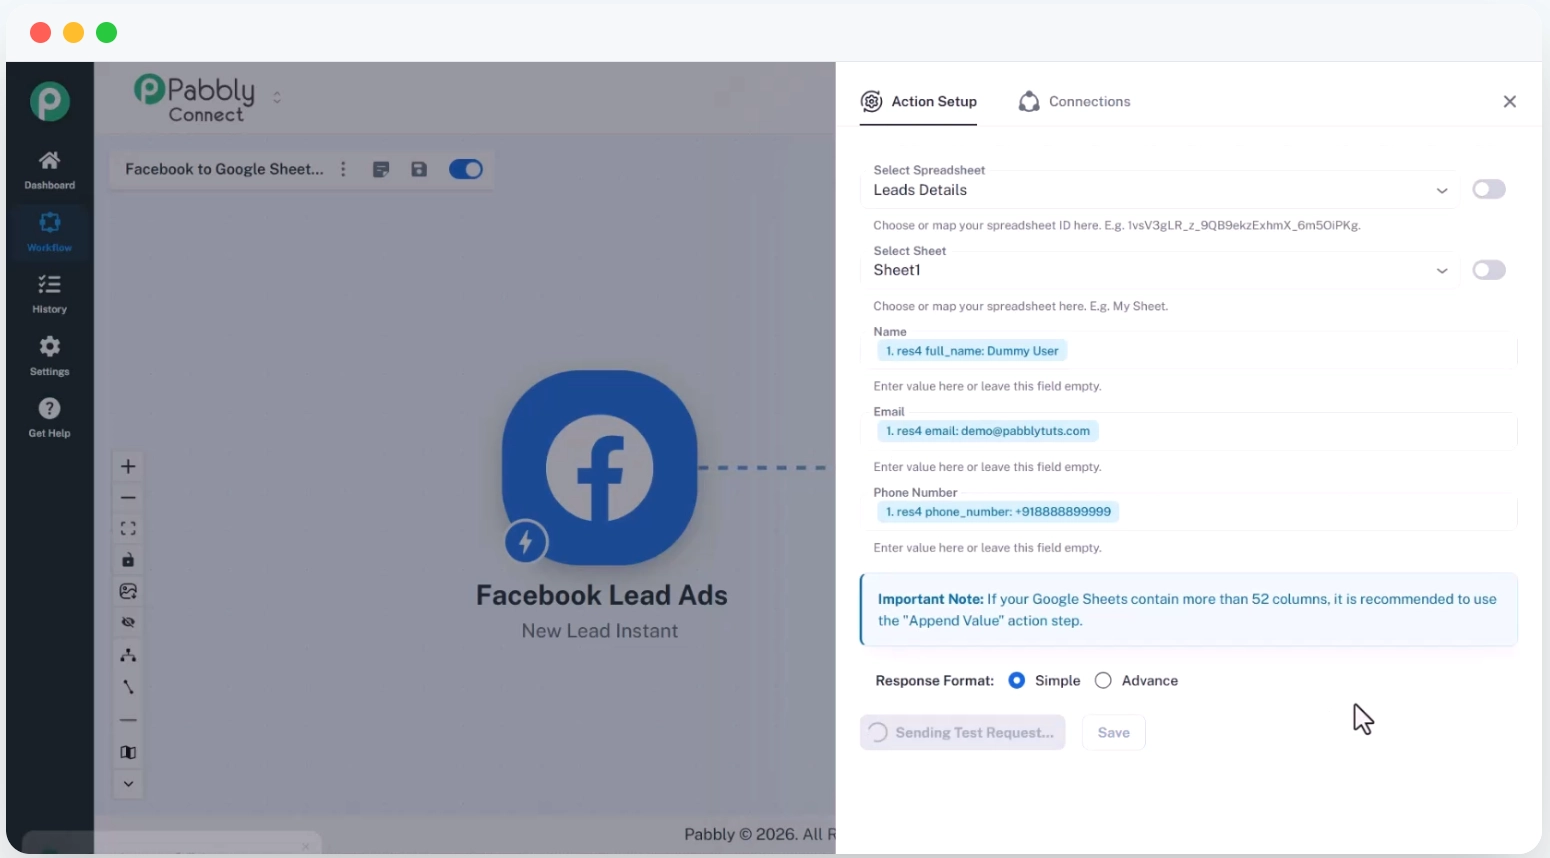Viewport: 1550px width, 858px height.
Task: Expand spreadsheet list using its chevron arrow
Action: pos(1442,191)
